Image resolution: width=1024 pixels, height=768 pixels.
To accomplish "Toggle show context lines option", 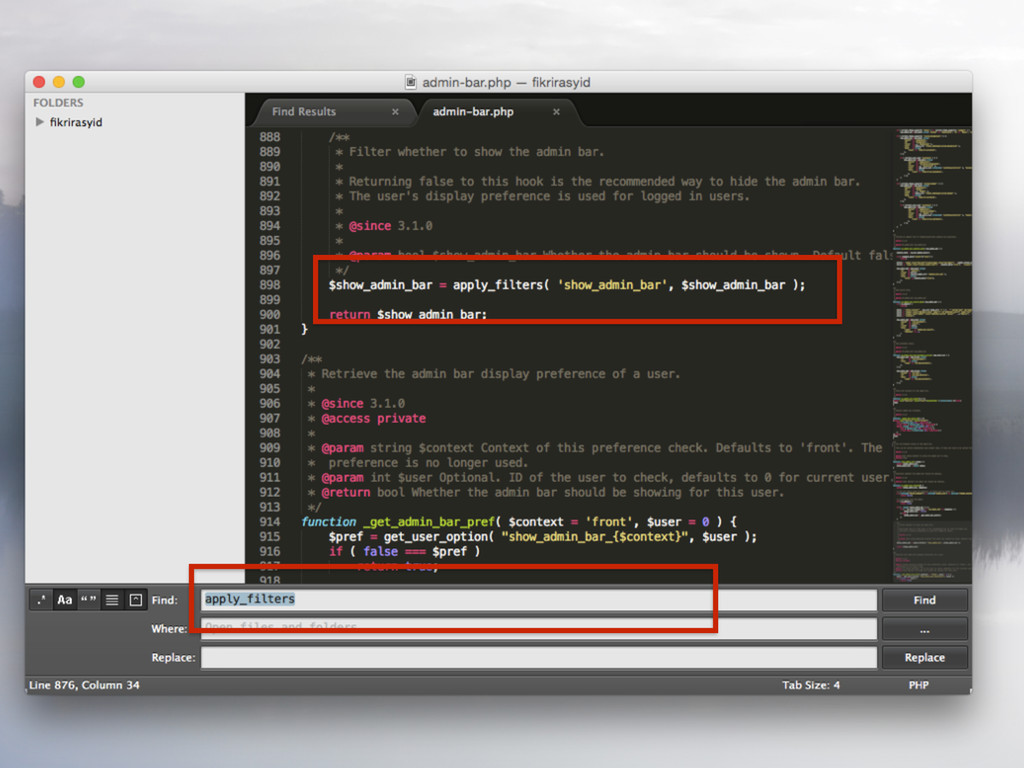I will click(112, 600).
